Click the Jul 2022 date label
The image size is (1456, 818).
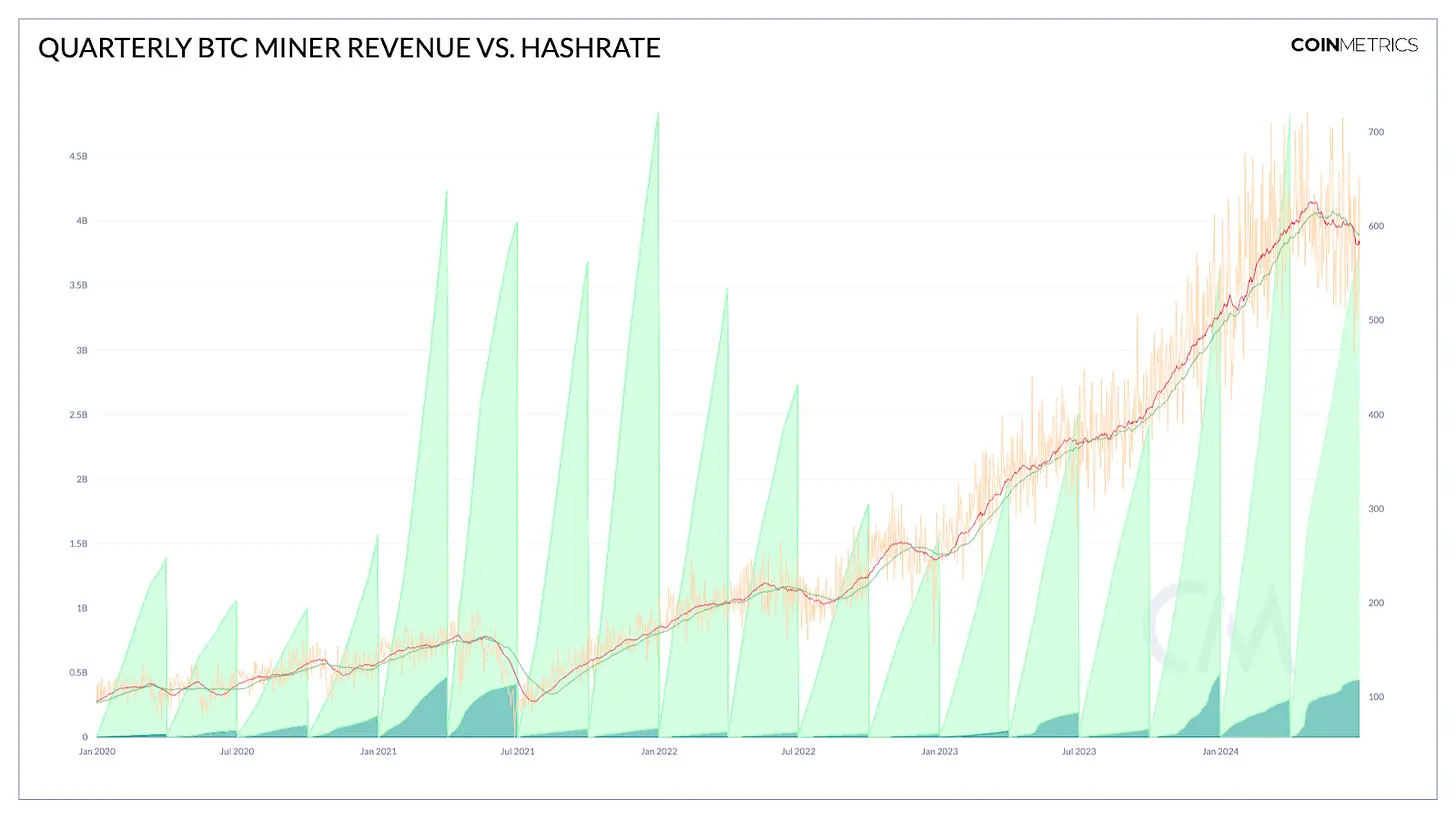[x=798, y=750]
